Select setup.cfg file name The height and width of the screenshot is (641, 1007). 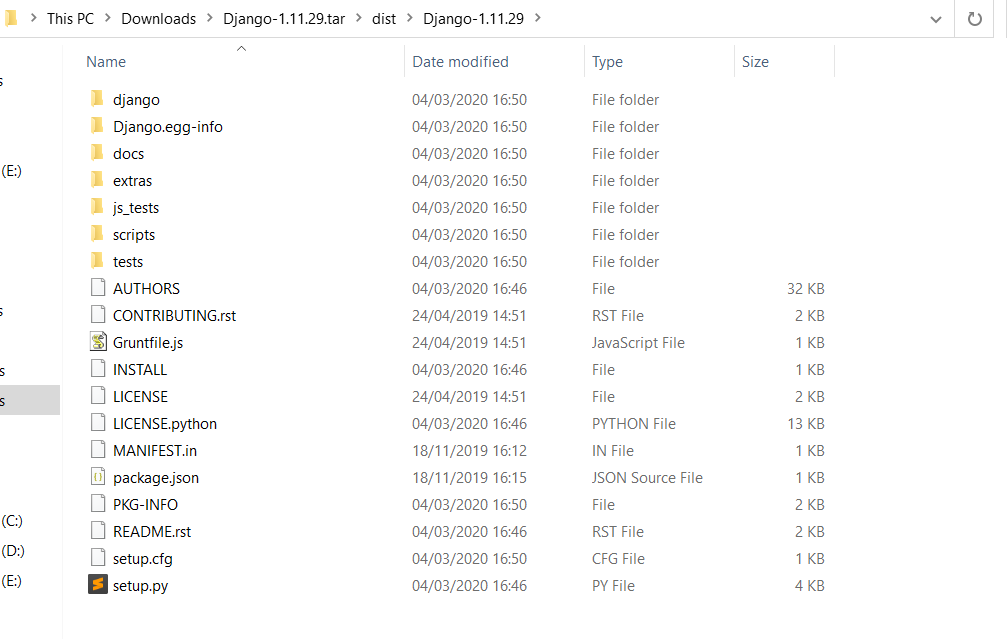pyautogui.click(x=143, y=558)
